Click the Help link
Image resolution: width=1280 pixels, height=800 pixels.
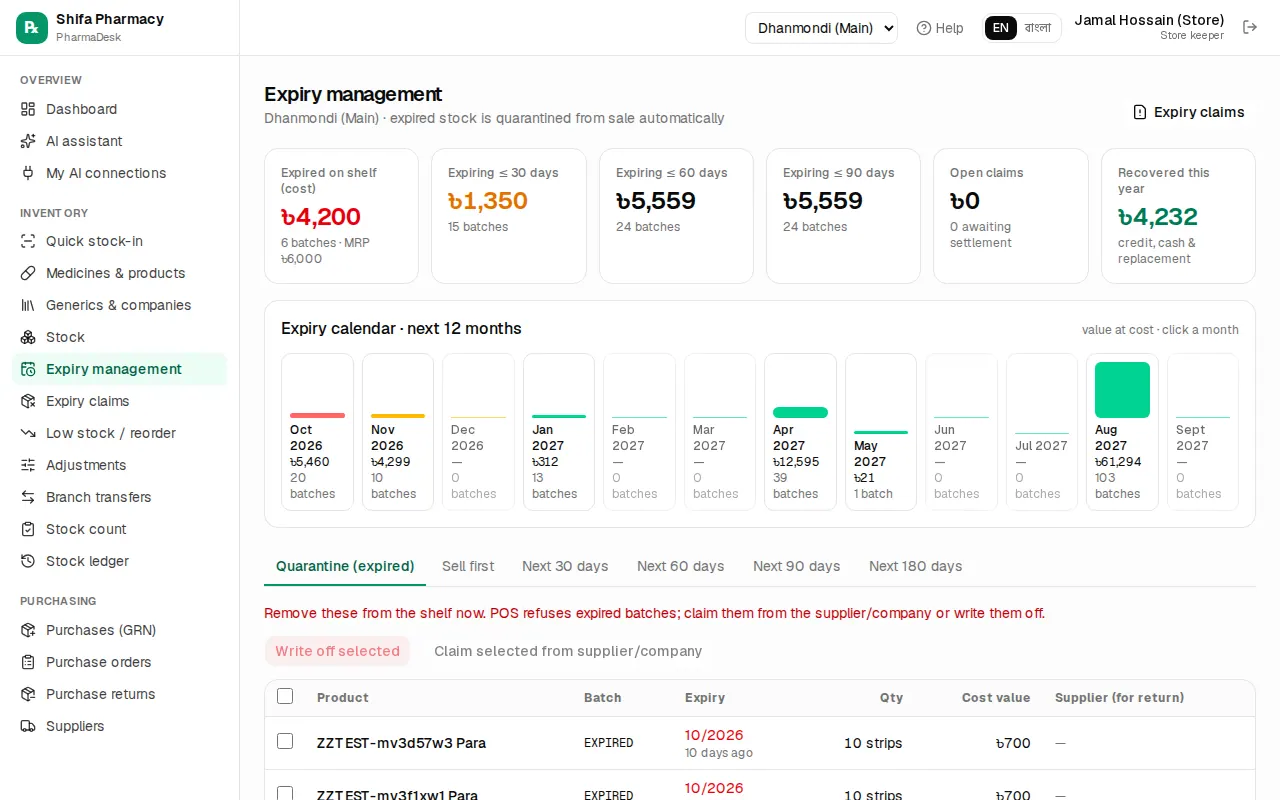(940, 28)
